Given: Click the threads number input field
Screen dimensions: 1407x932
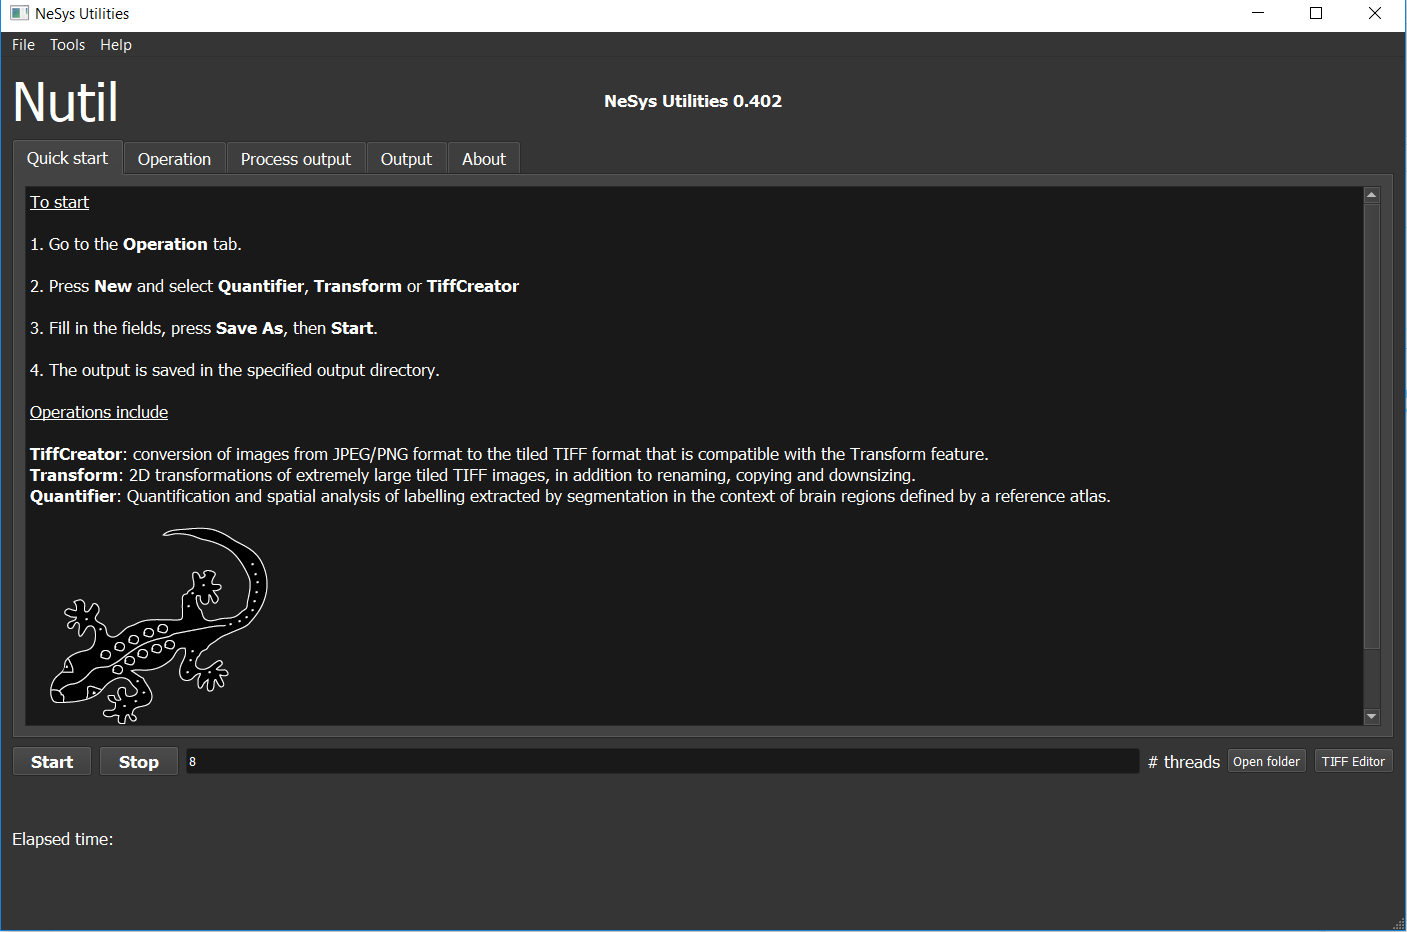Looking at the screenshot, I should point(662,762).
